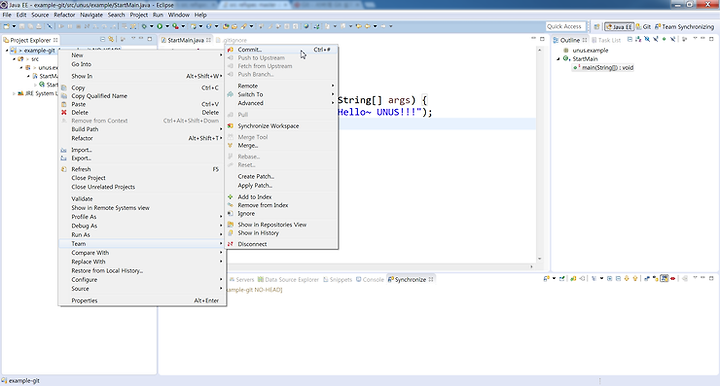Click the New wizard icon at the toolbar's start

[6, 26]
